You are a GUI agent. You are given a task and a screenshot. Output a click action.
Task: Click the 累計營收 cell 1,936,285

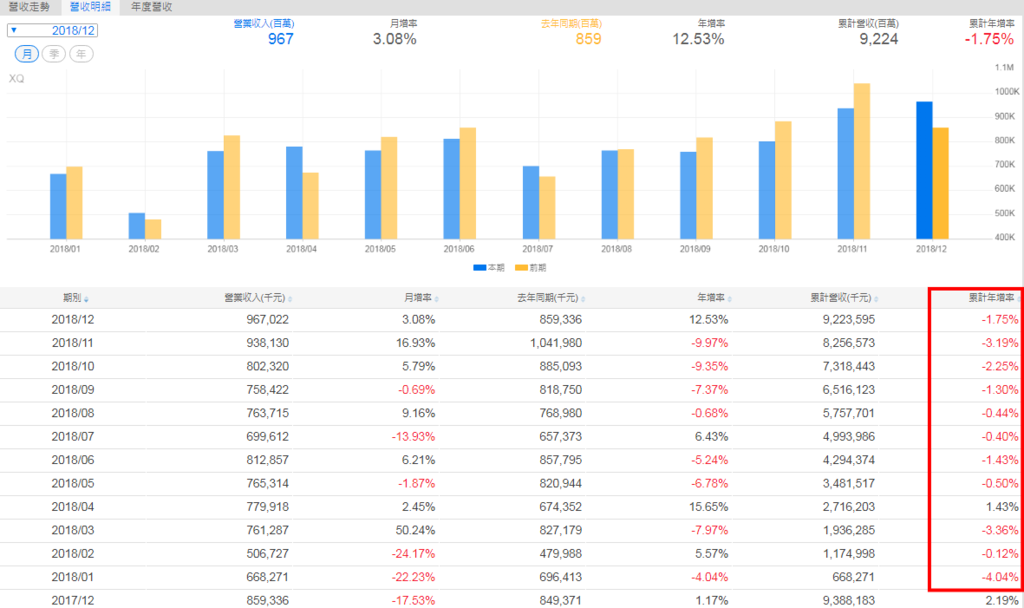pos(848,530)
